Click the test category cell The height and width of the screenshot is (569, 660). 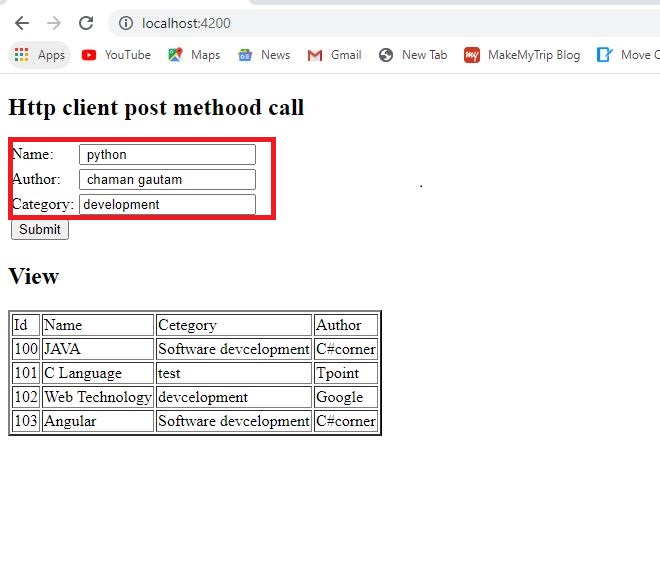coord(234,373)
